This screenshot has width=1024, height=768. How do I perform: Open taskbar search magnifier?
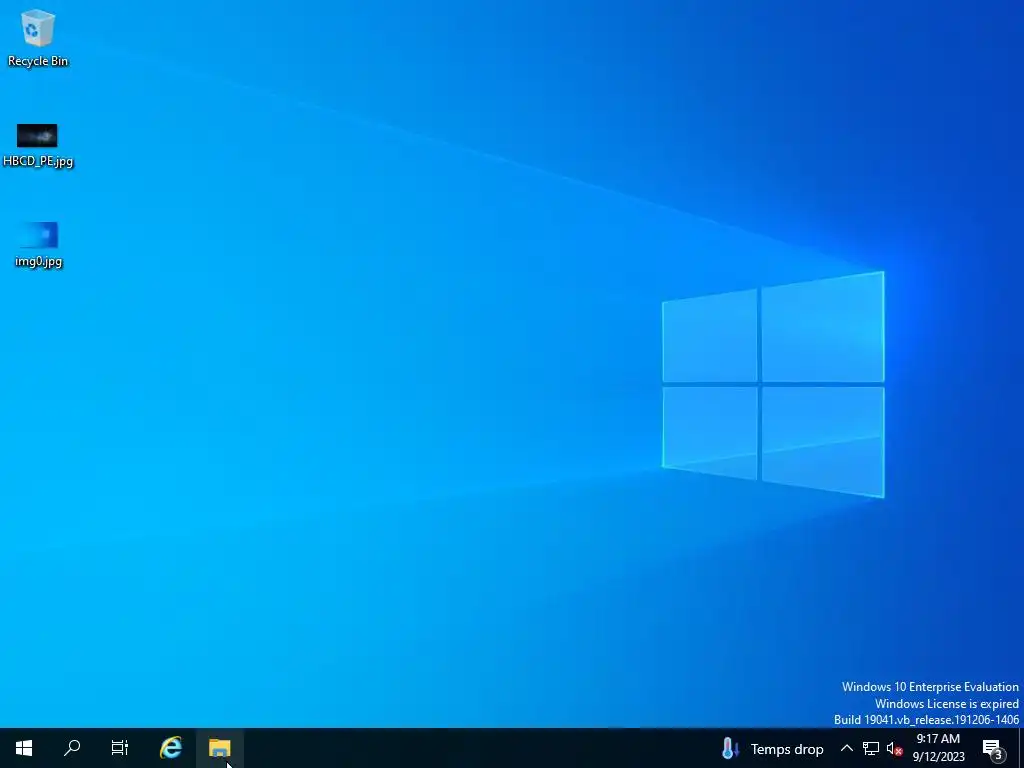click(x=72, y=748)
